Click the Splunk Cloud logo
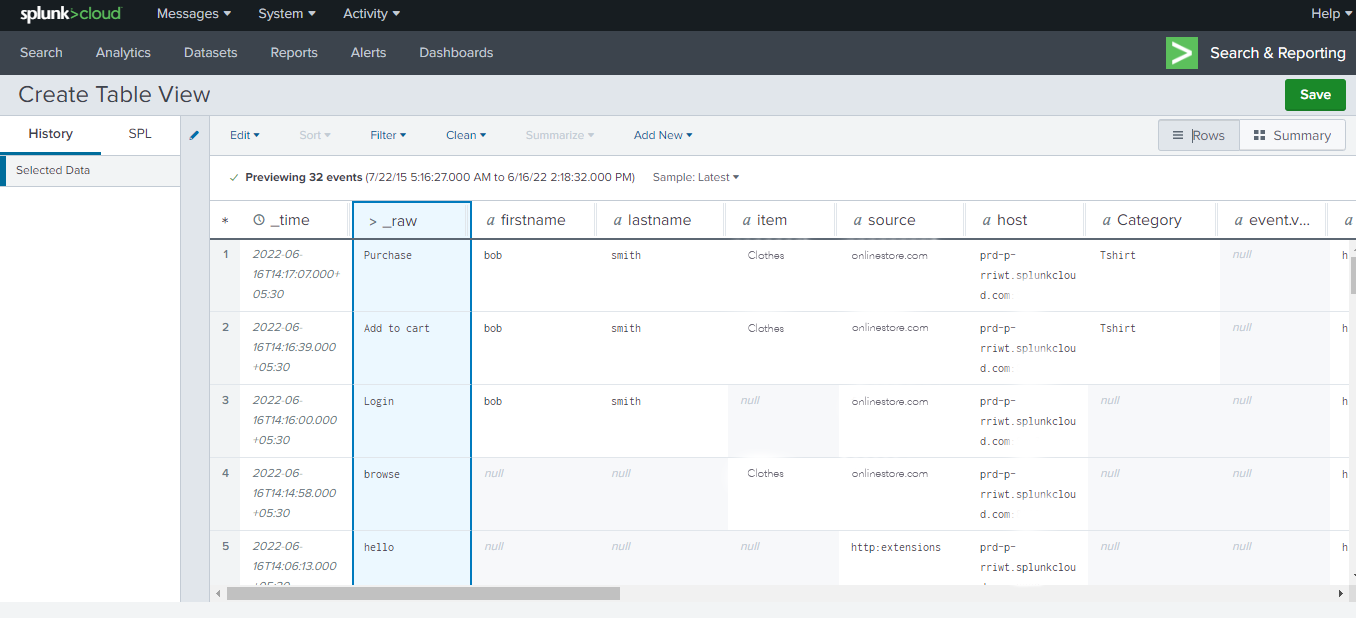 [x=71, y=14]
